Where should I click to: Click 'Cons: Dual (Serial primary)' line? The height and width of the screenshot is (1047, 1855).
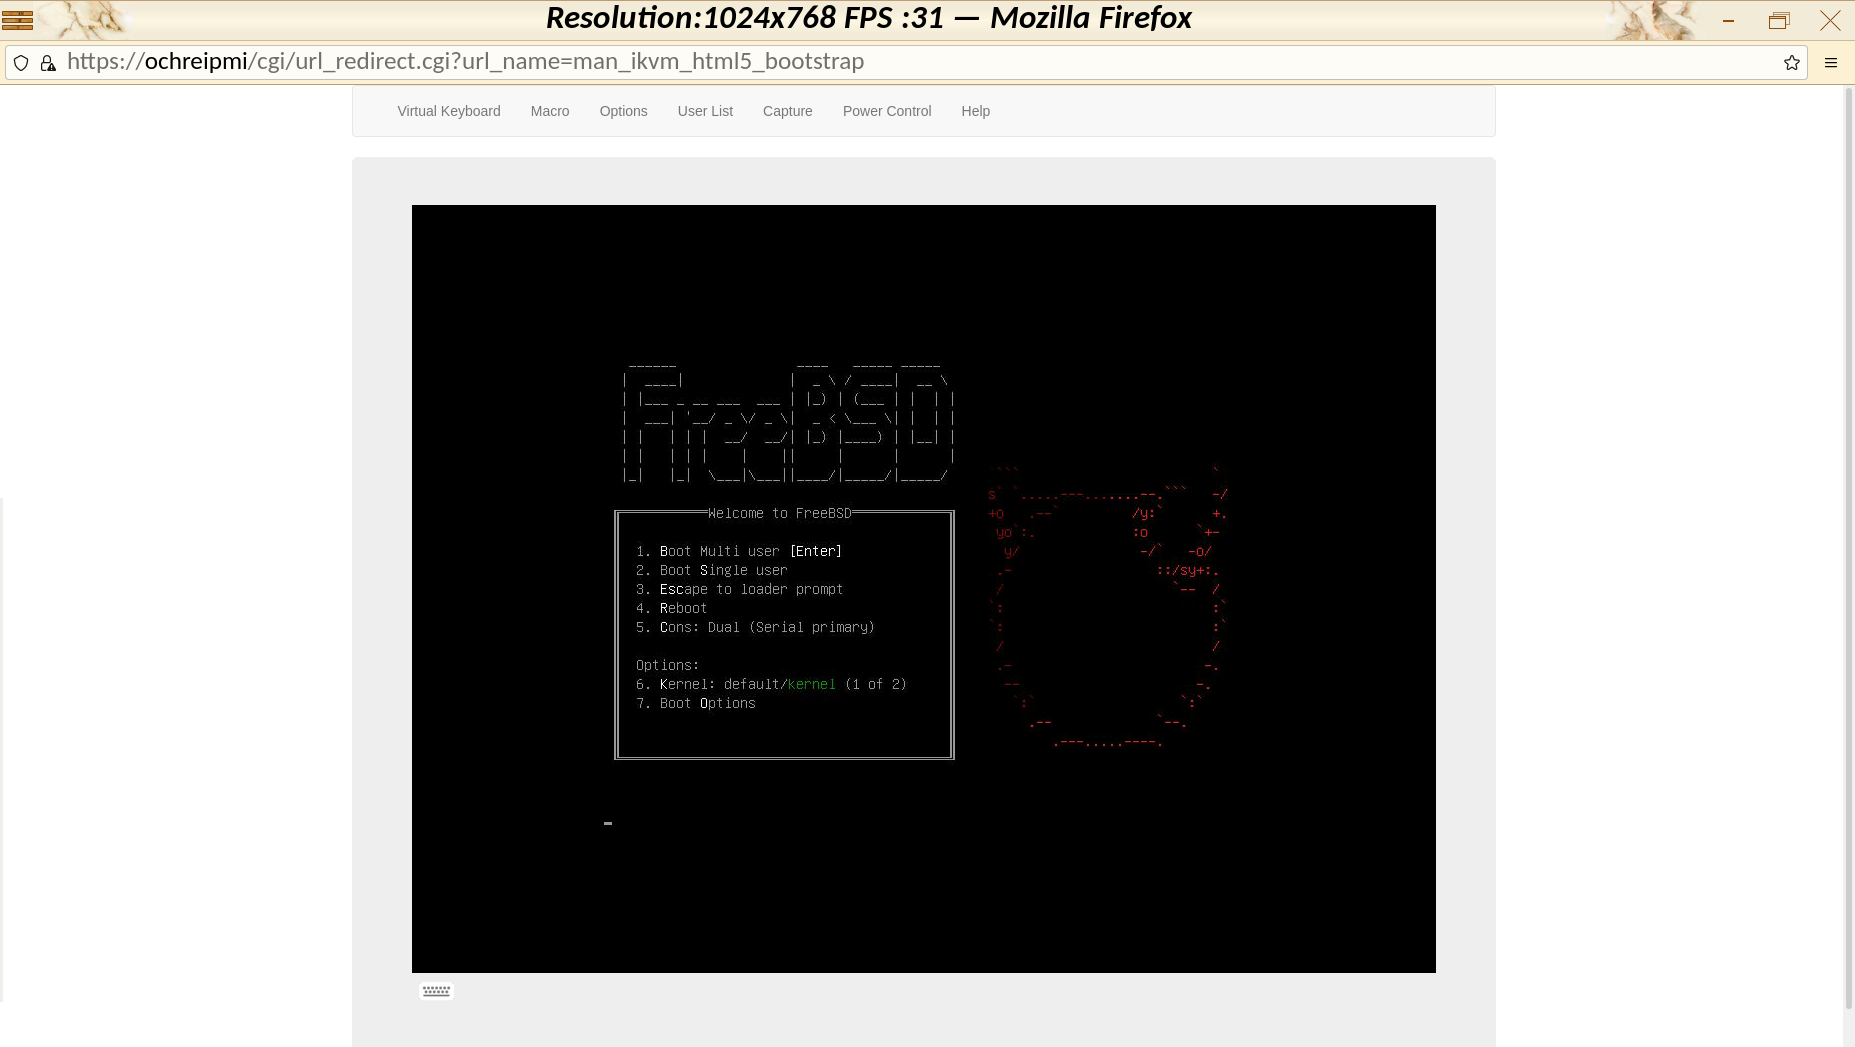tap(756, 627)
